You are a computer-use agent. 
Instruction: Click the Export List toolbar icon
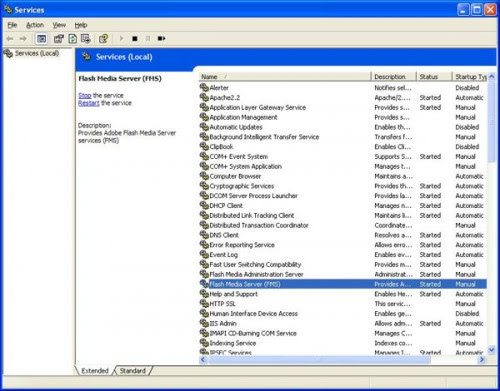pos(86,39)
